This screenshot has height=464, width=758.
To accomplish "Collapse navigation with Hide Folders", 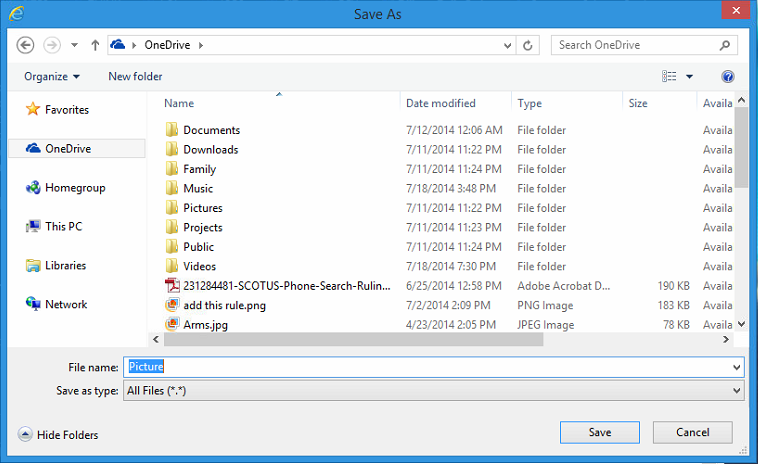I will [58, 435].
